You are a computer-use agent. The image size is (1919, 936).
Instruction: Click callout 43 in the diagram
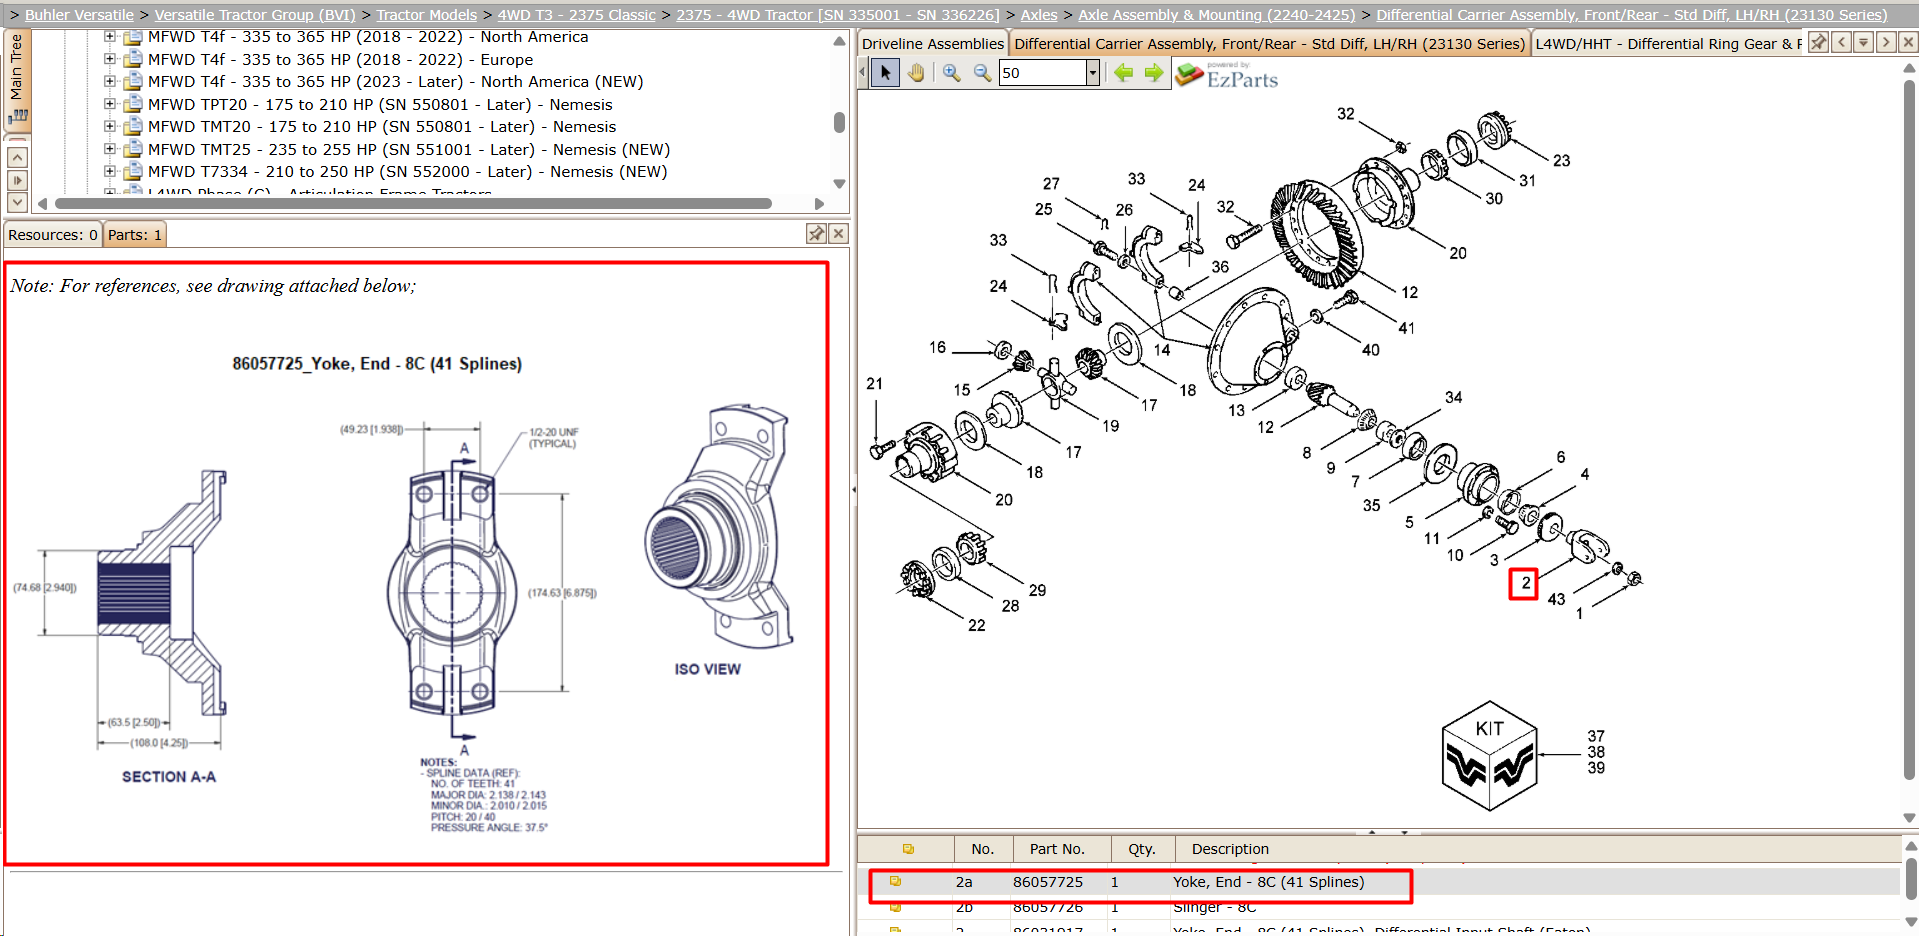[1556, 599]
